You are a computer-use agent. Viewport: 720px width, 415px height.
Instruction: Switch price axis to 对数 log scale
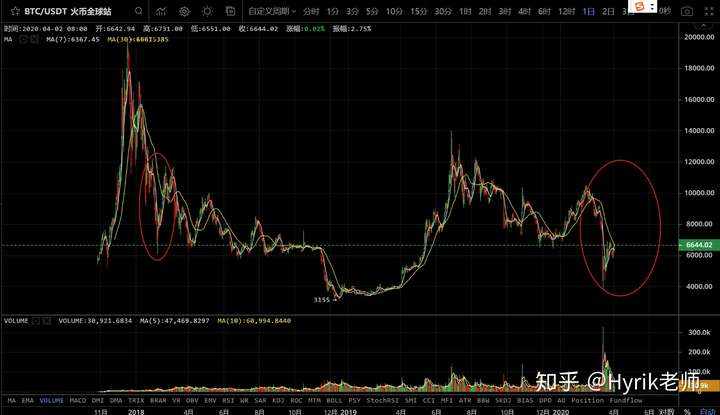pos(666,411)
